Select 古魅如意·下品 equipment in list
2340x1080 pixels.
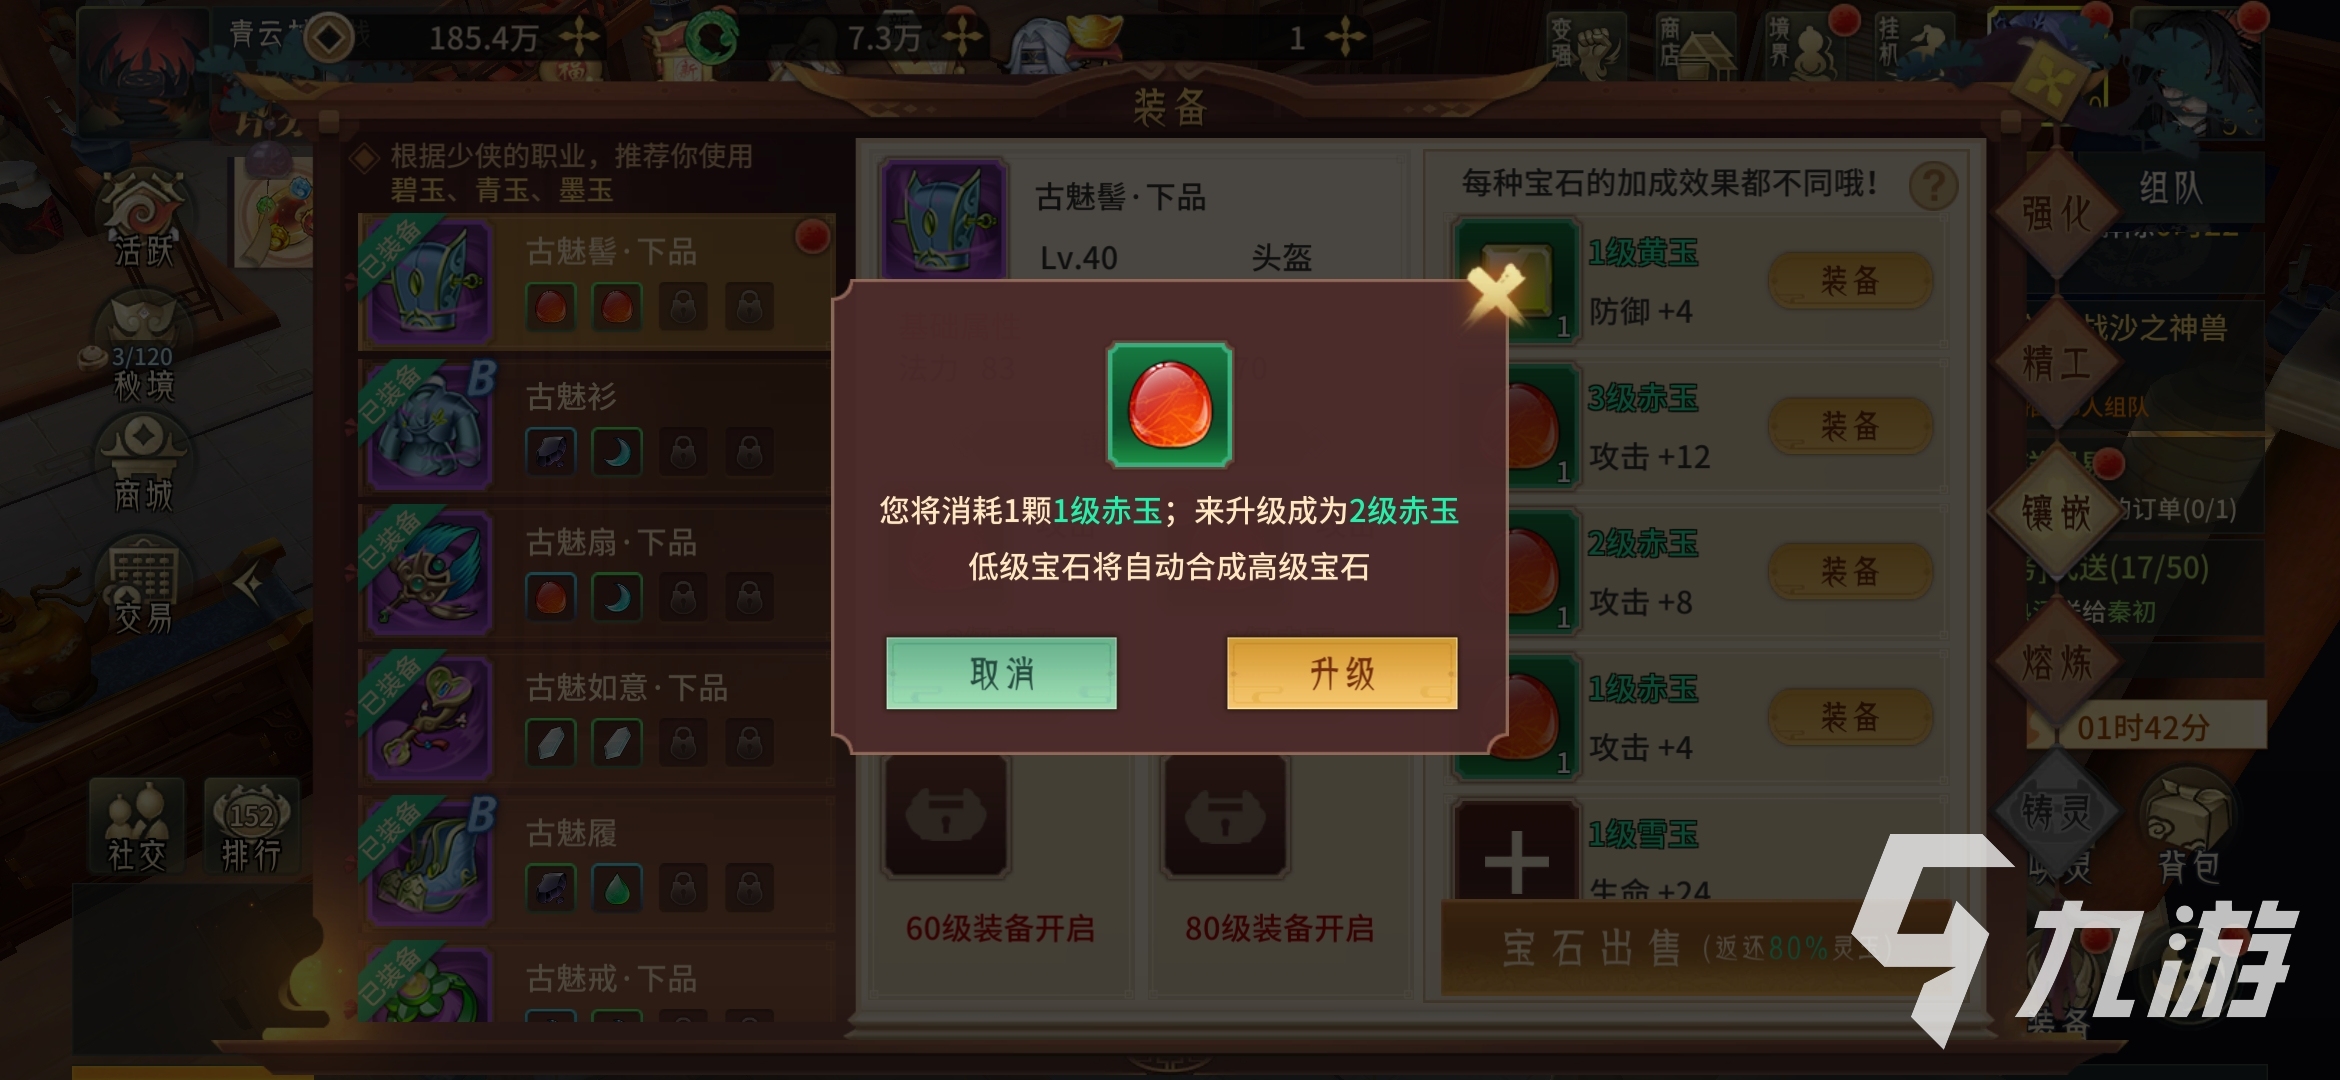(x=596, y=716)
